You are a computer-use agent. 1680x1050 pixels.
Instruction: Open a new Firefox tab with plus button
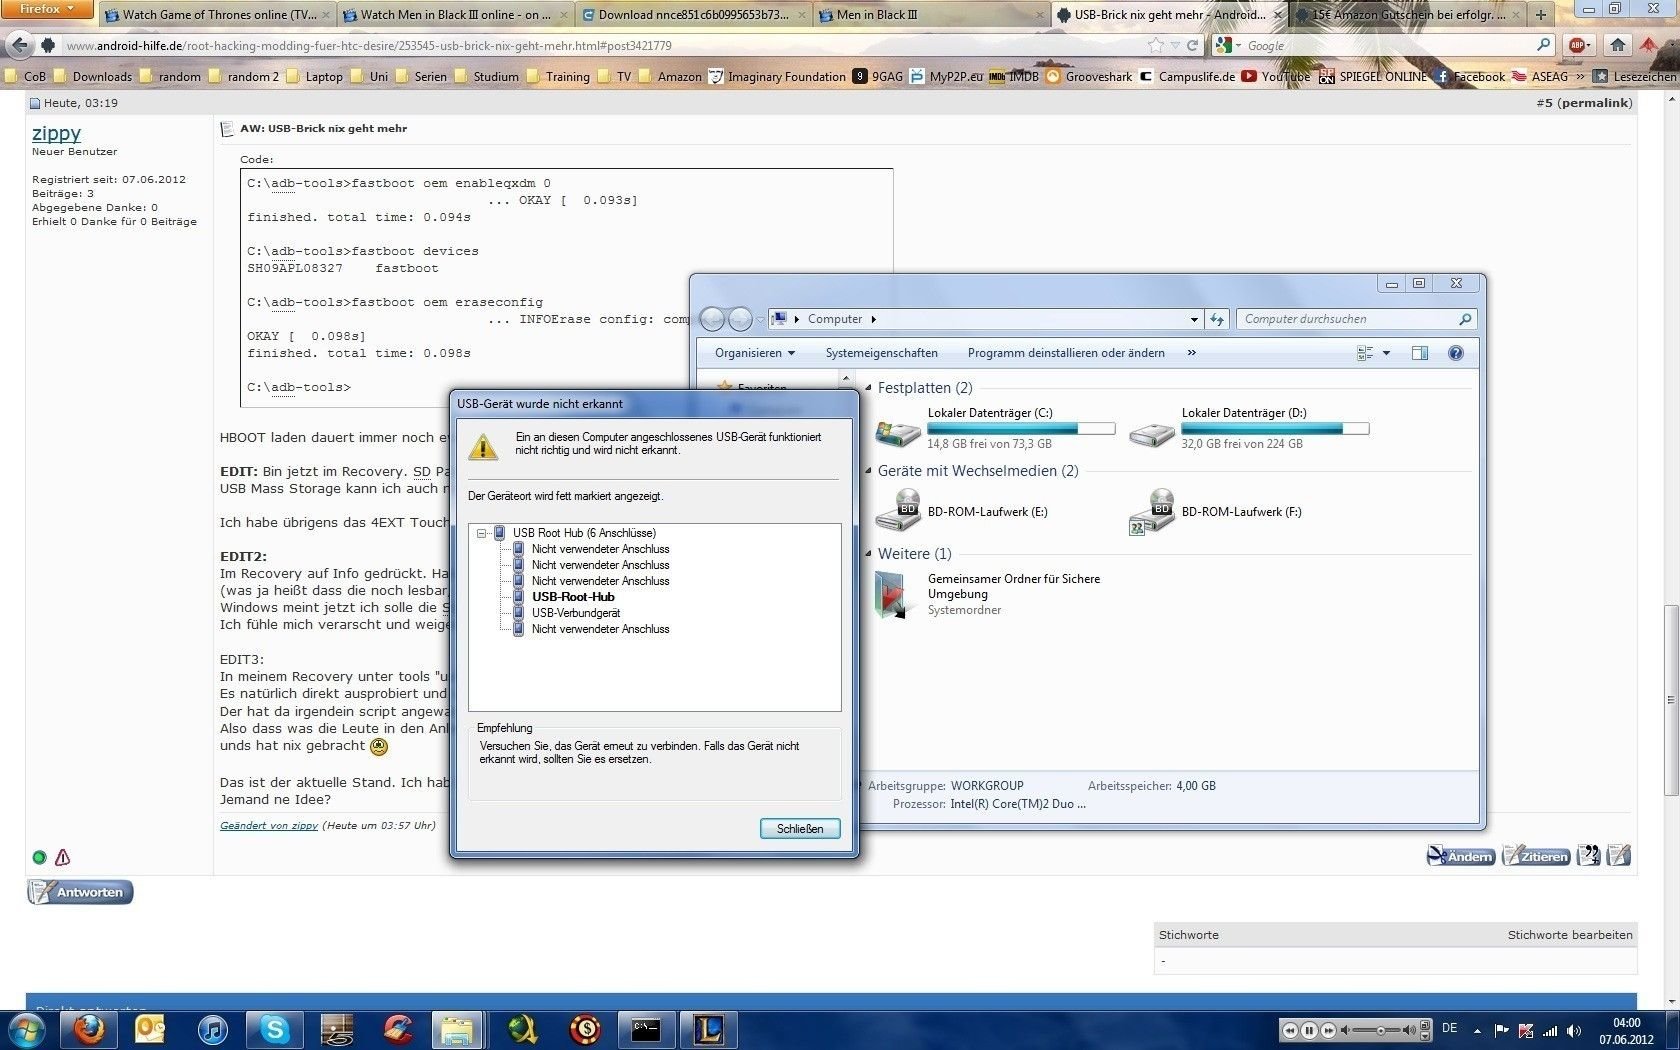point(1540,15)
